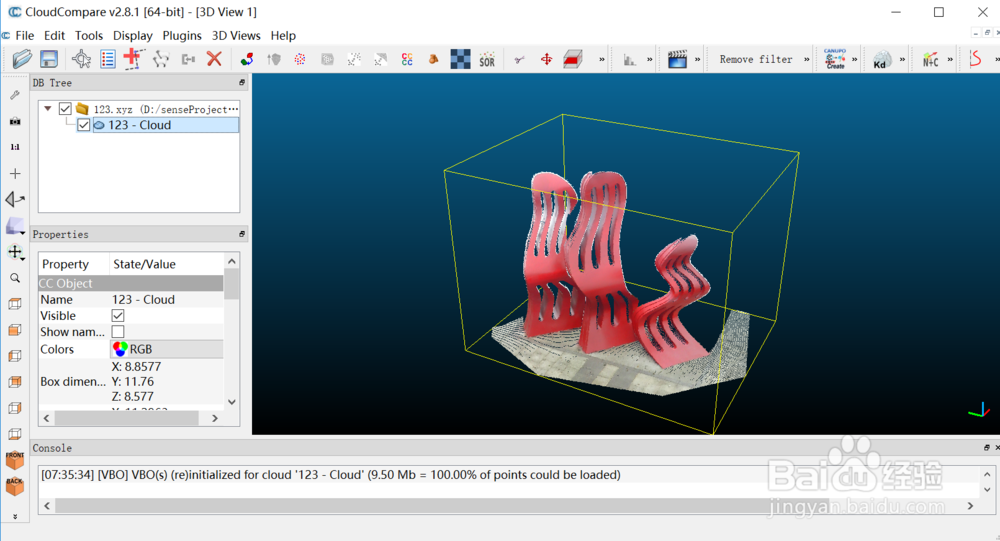Screen dimensions: 1000x541
Task: Expand overflow chevron after cross-section tool
Action: 601,59
